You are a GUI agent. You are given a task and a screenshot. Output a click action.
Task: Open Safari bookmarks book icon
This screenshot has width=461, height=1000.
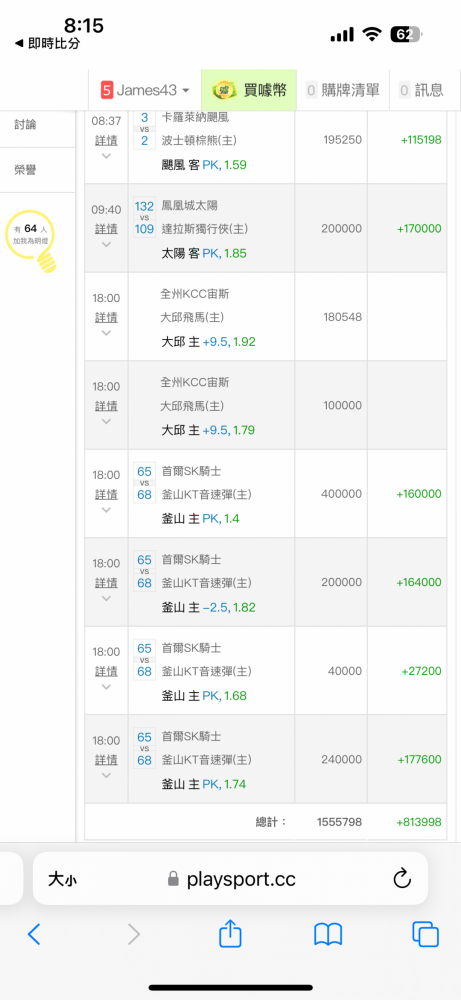click(328, 935)
